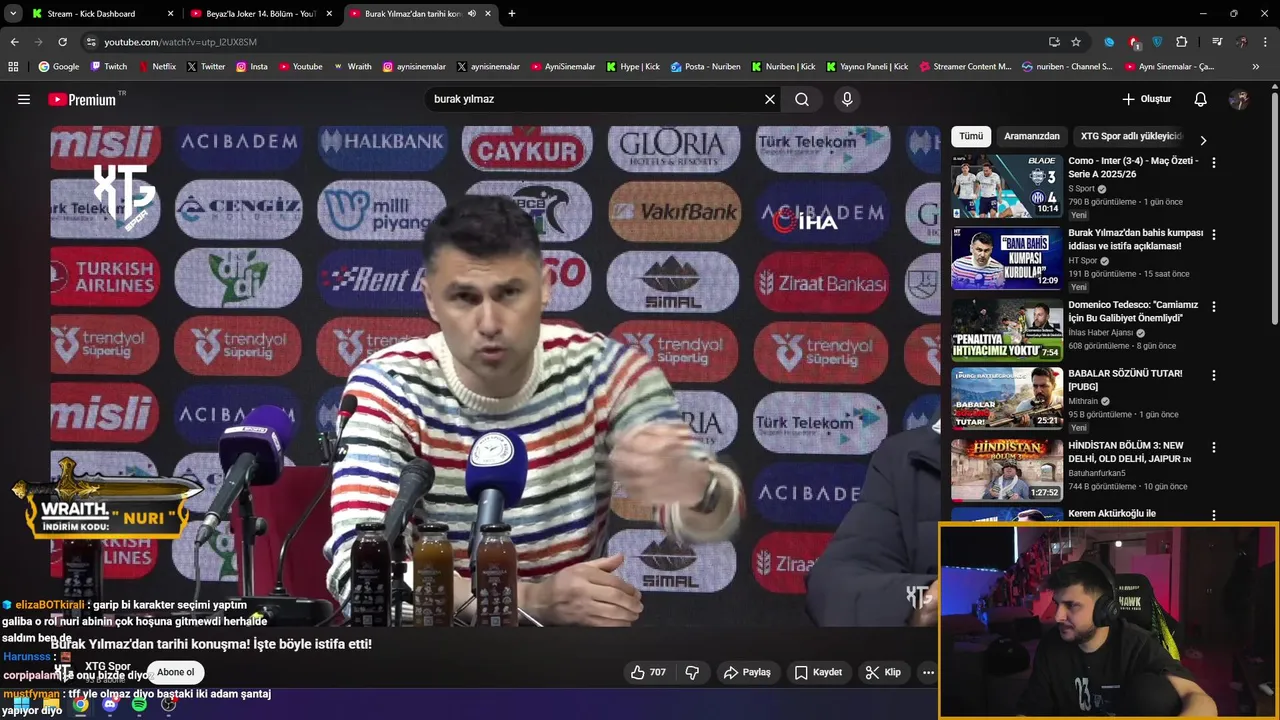Image resolution: width=1280 pixels, height=720 pixels.
Task: Open a new browser tab
Action: 512,14
